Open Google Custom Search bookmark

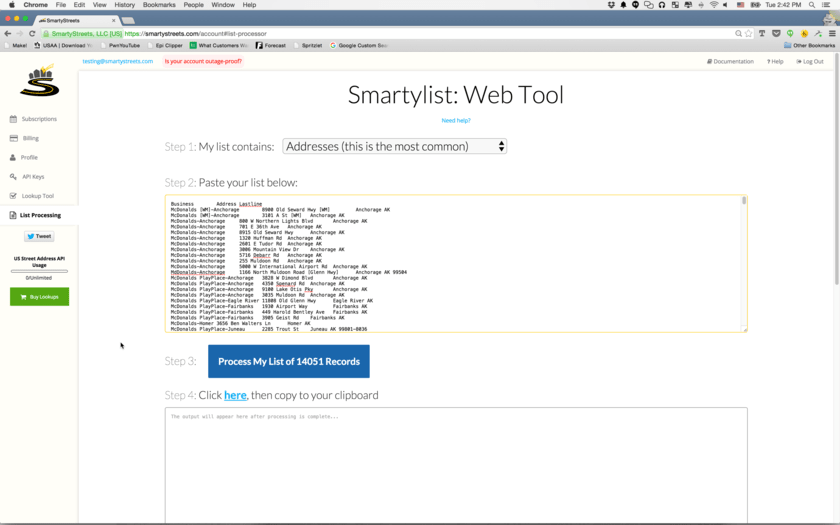point(358,46)
